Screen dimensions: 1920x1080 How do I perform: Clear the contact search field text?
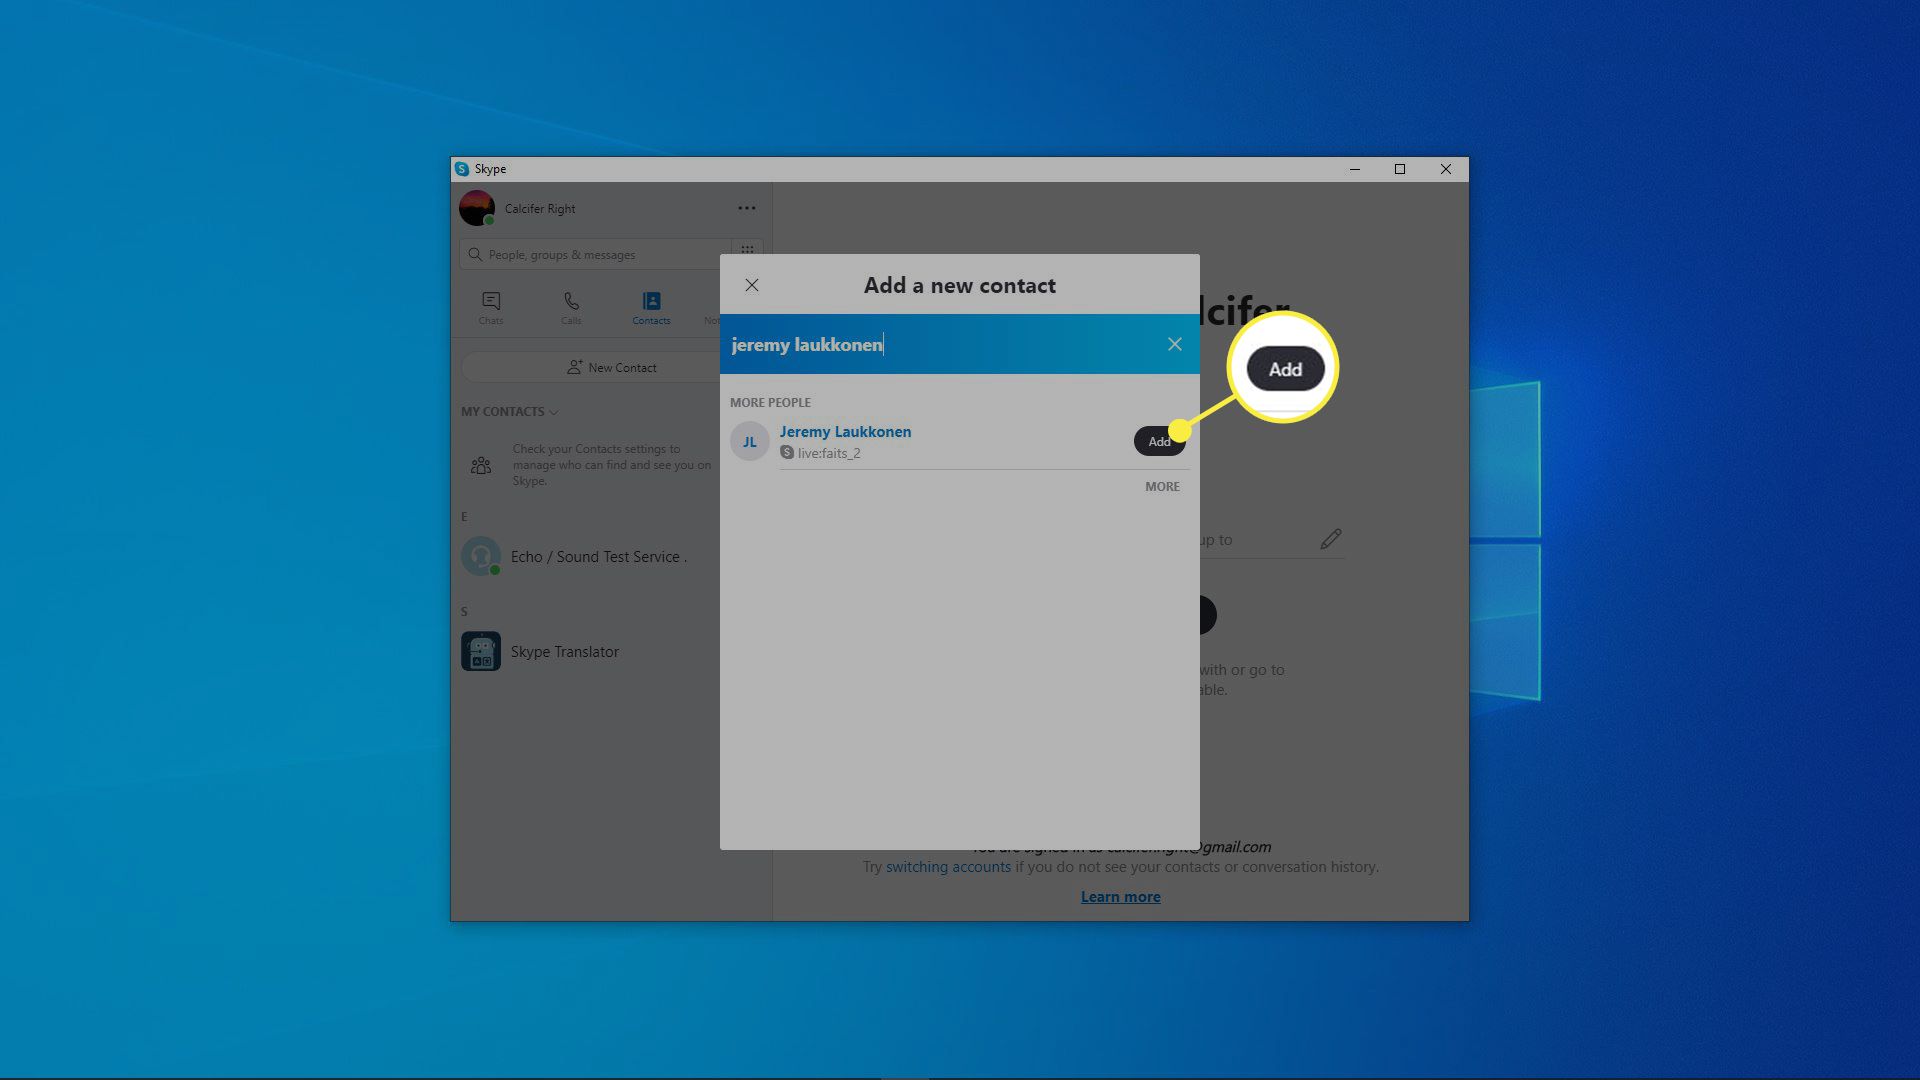click(1175, 344)
